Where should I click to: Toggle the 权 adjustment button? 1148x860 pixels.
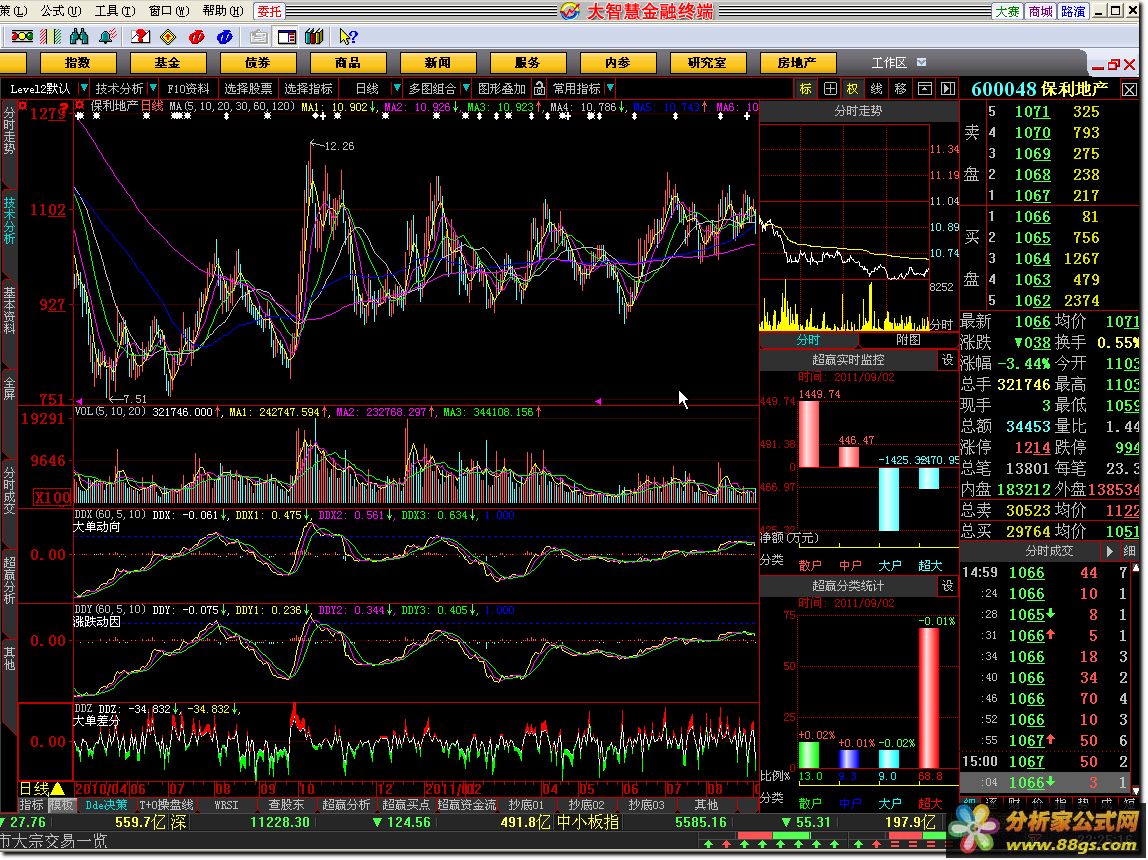[x=853, y=89]
